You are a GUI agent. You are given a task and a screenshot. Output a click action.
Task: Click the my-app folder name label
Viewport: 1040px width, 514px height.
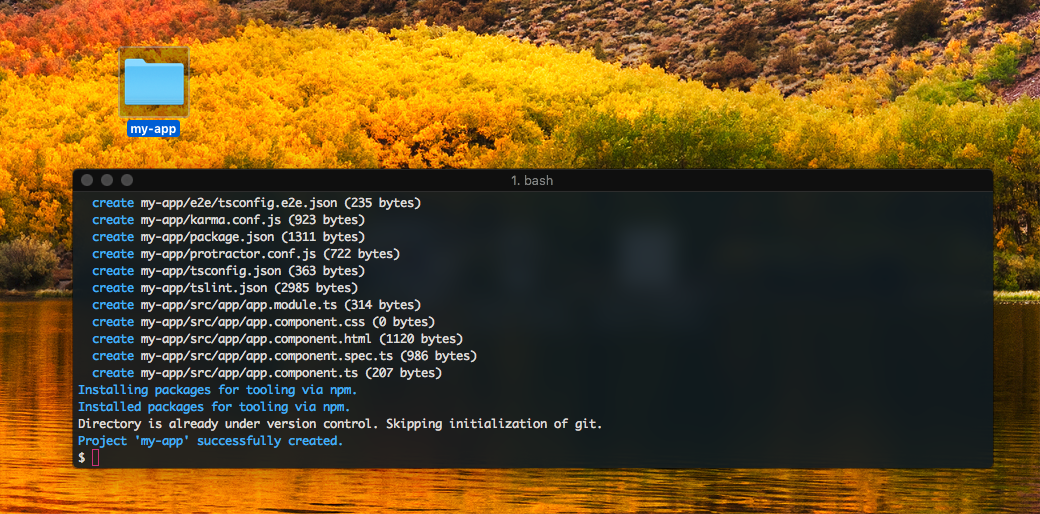click(x=153, y=129)
